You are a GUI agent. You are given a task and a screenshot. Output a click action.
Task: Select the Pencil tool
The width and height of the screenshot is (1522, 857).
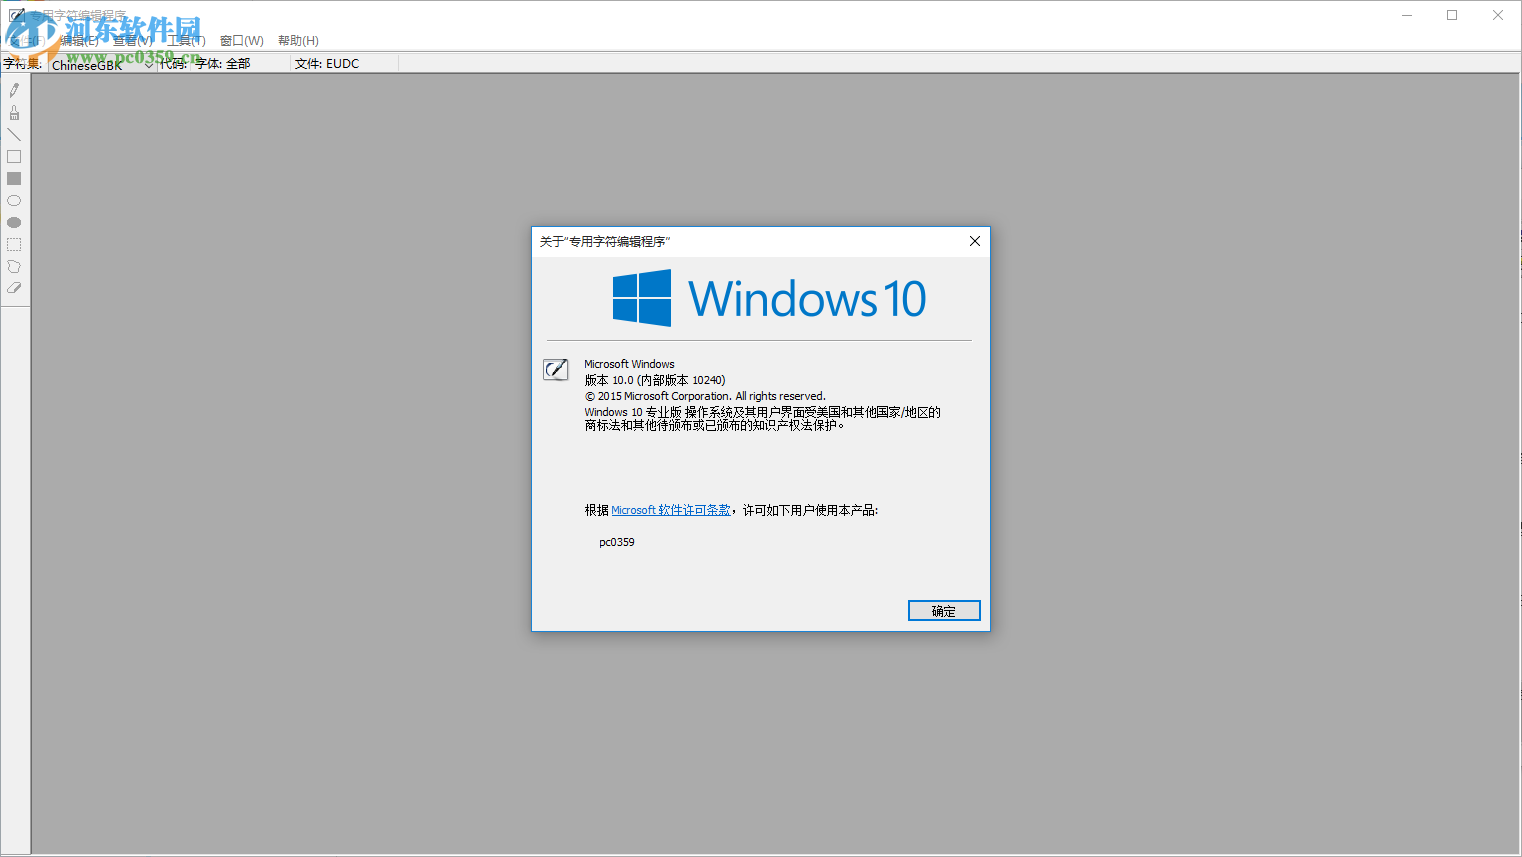[14, 90]
